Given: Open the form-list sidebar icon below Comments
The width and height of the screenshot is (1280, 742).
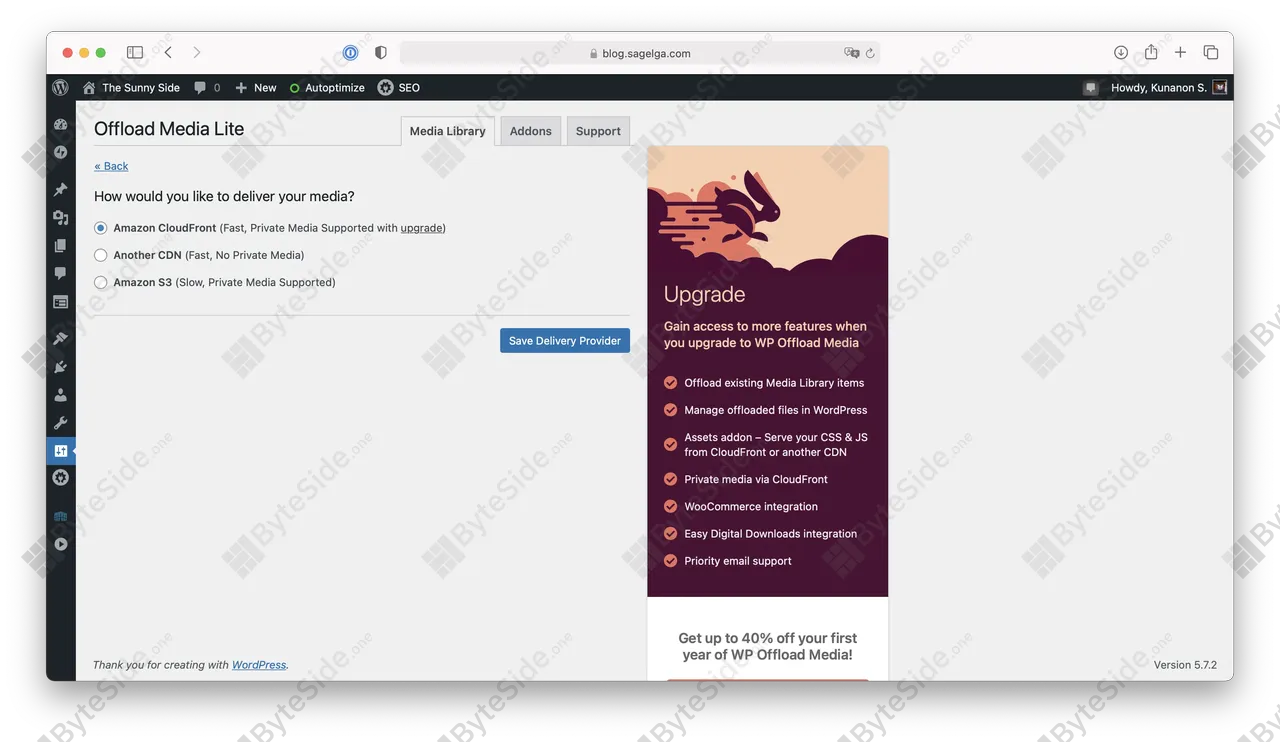Looking at the screenshot, I should click(x=60, y=301).
